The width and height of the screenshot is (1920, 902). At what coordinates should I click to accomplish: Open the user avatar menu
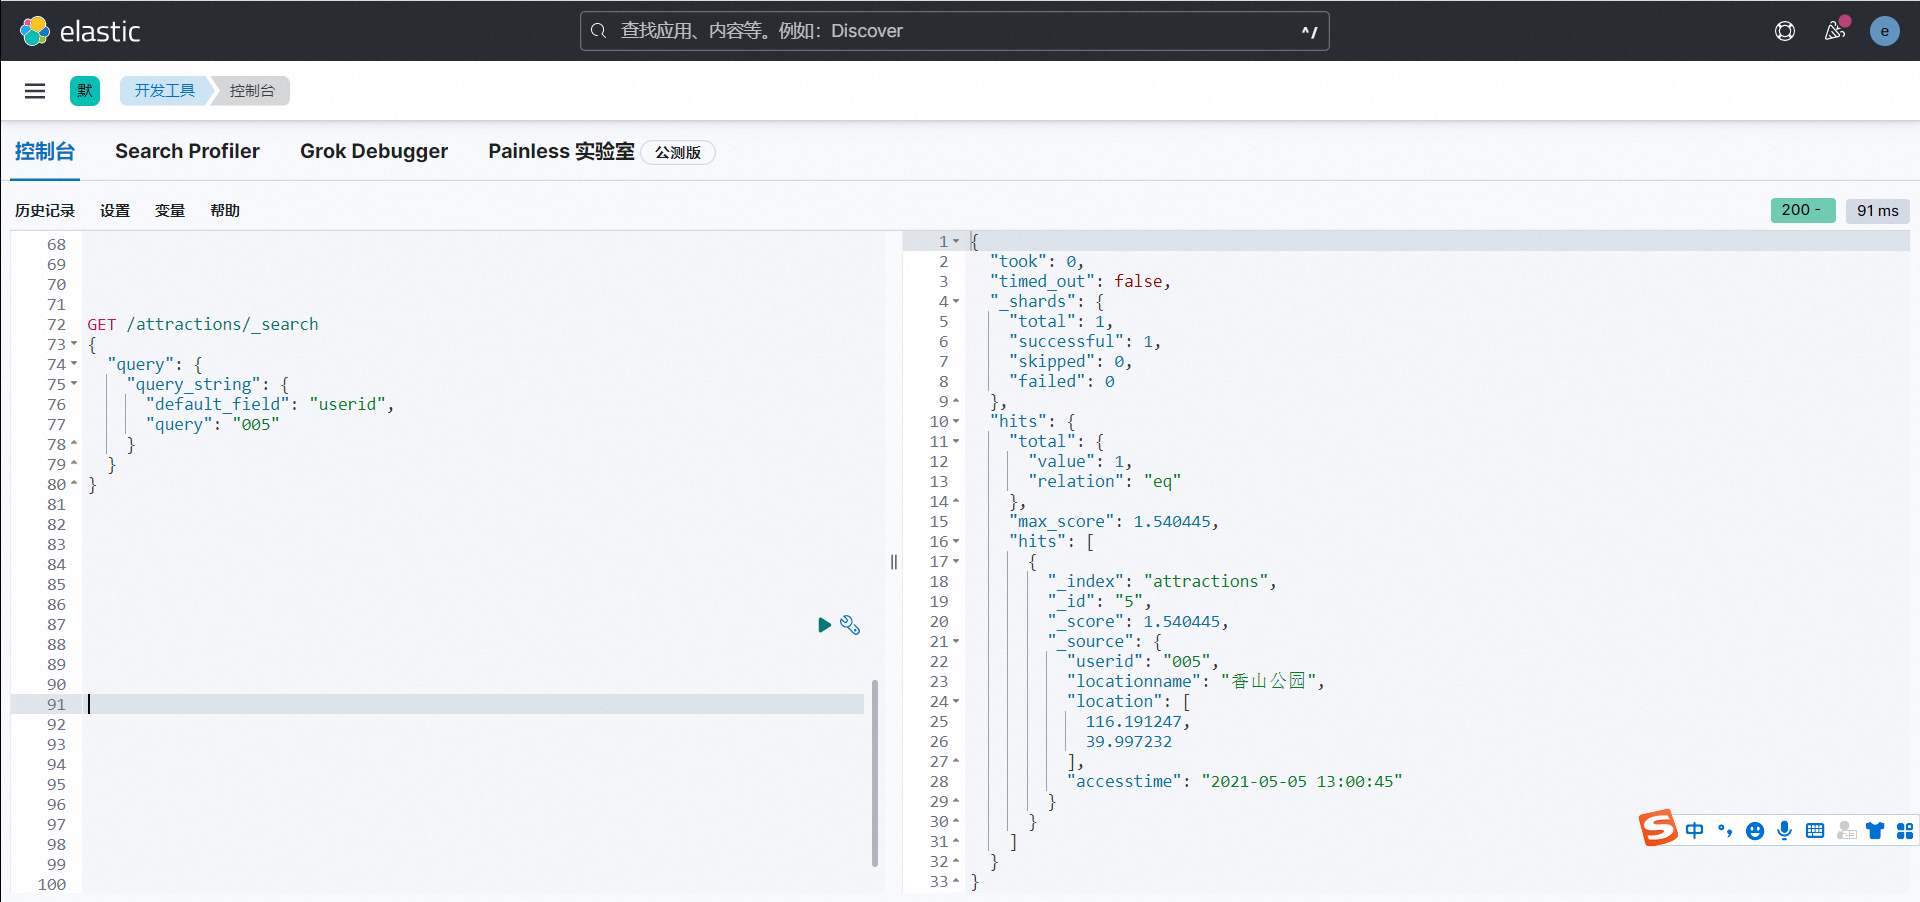1885,31
